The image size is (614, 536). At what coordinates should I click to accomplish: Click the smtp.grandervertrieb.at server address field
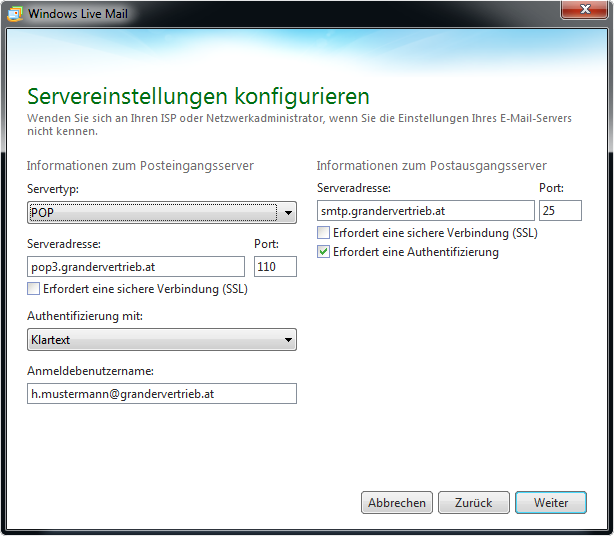point(425,210)
